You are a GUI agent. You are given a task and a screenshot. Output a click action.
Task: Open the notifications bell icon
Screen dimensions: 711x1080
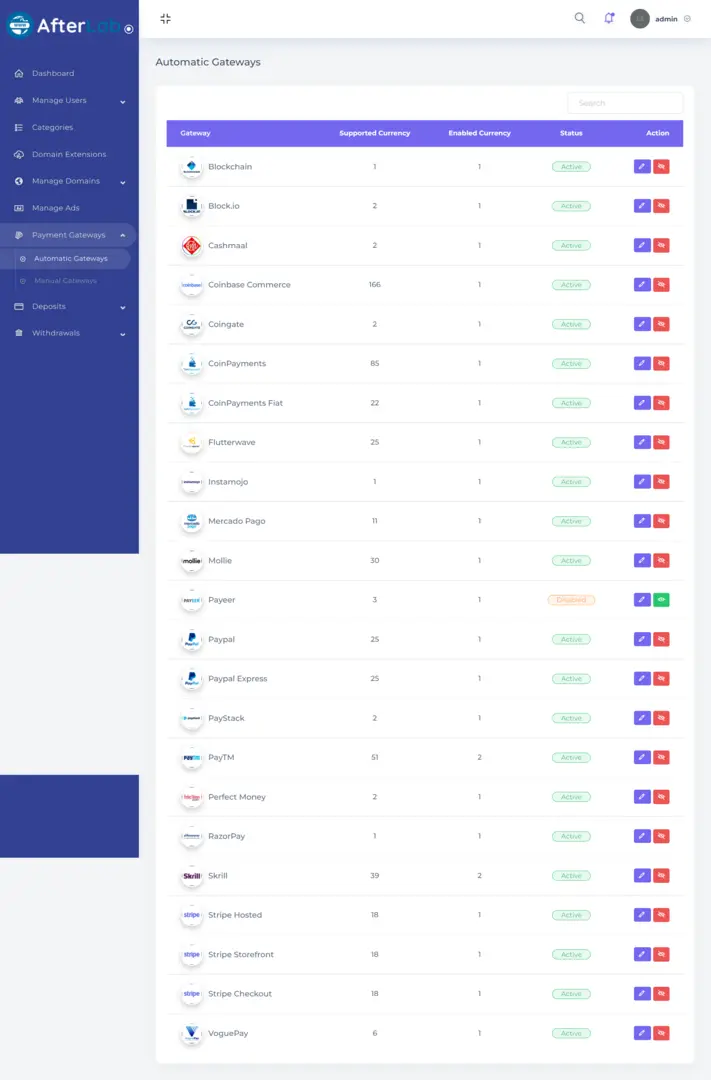(x=609, y=18)
